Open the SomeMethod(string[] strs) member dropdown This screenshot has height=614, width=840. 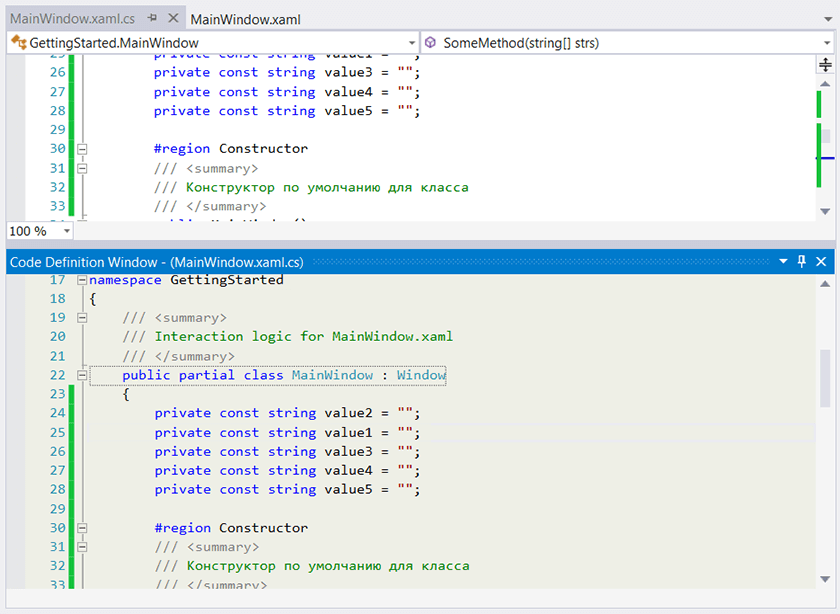pyautogui.click(x=827, y=43)
